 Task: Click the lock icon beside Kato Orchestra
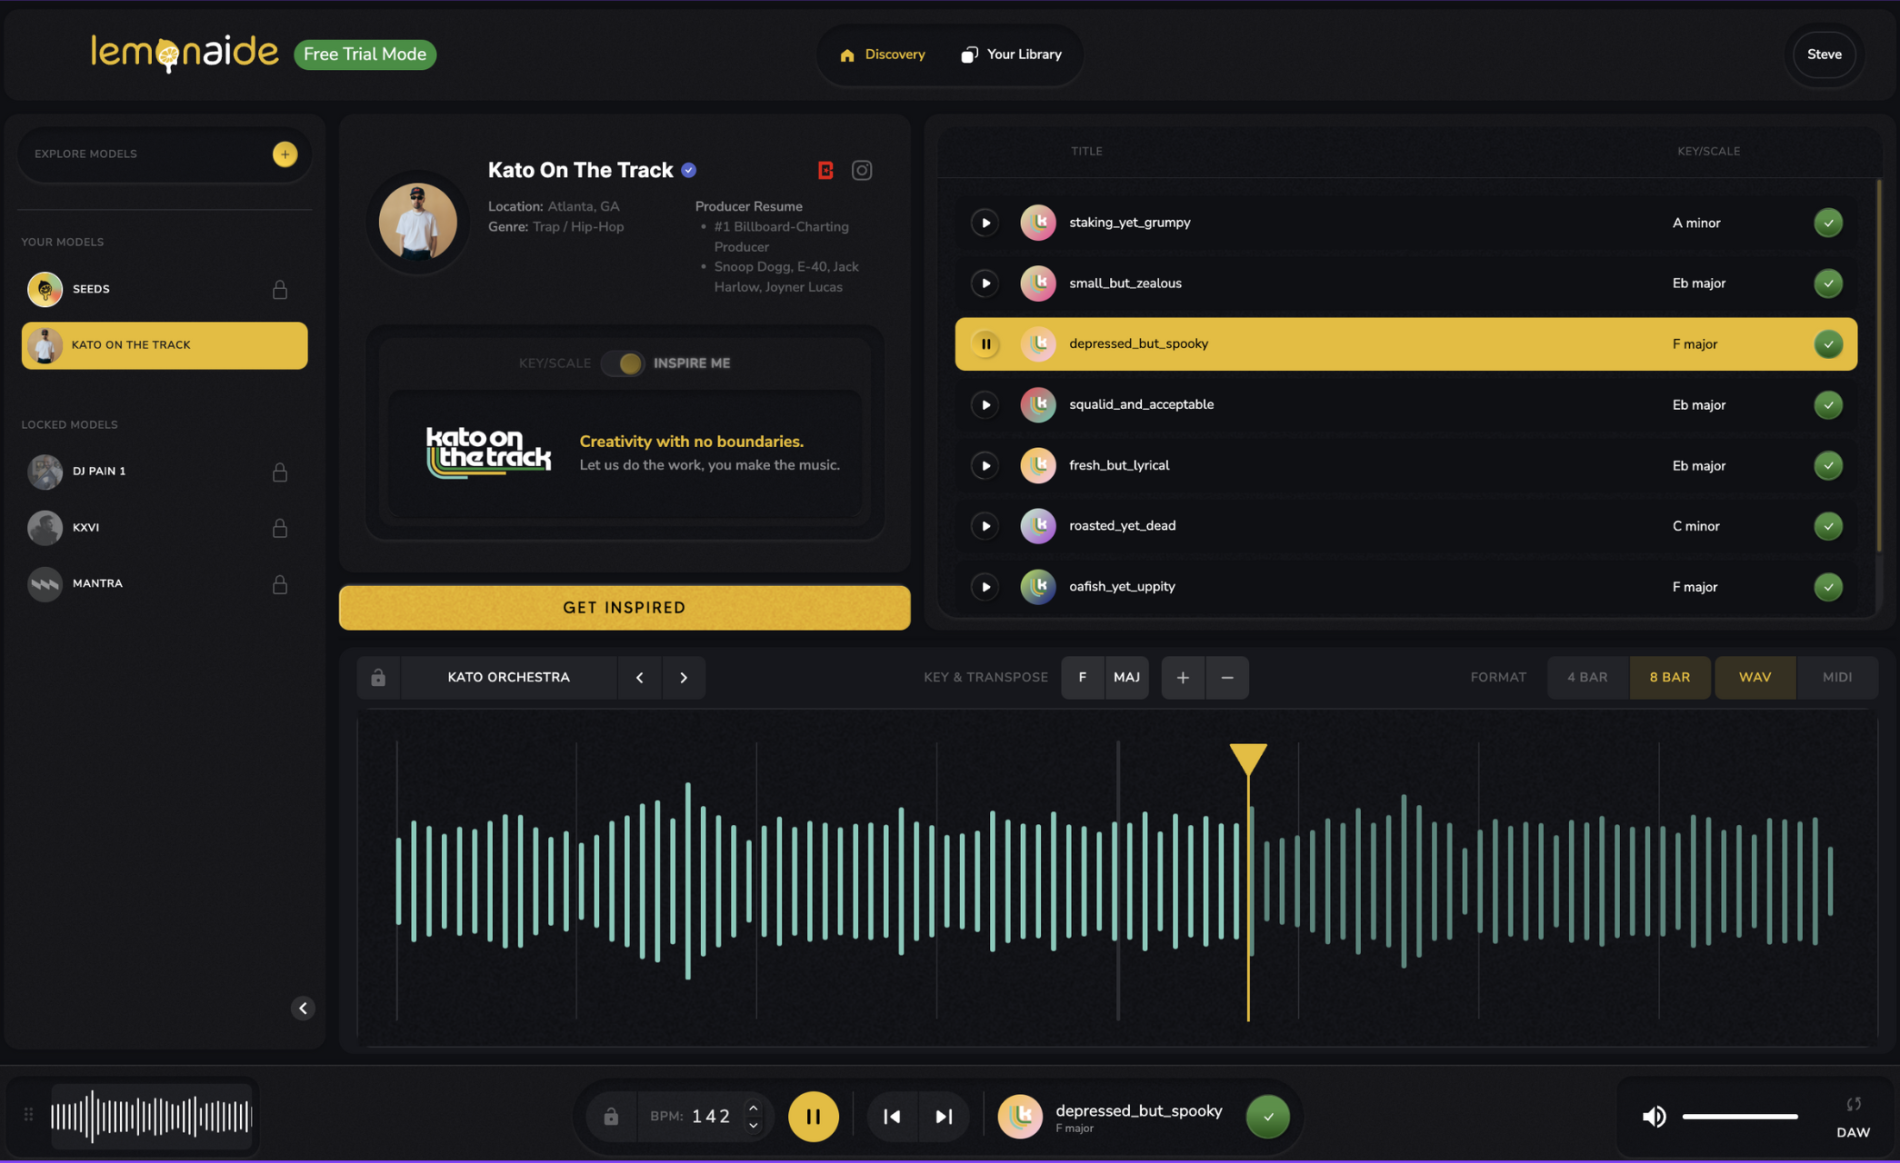(378, 678)
